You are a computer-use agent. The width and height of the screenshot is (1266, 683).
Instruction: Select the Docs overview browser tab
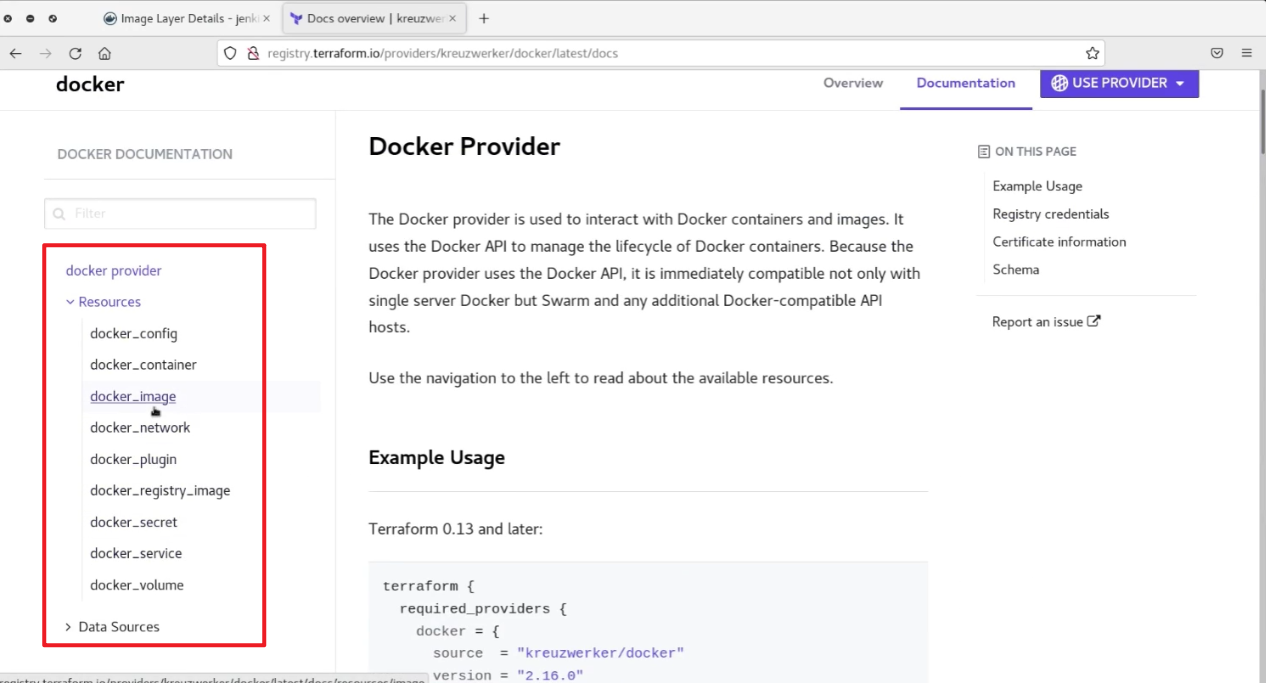coord(375,18)
